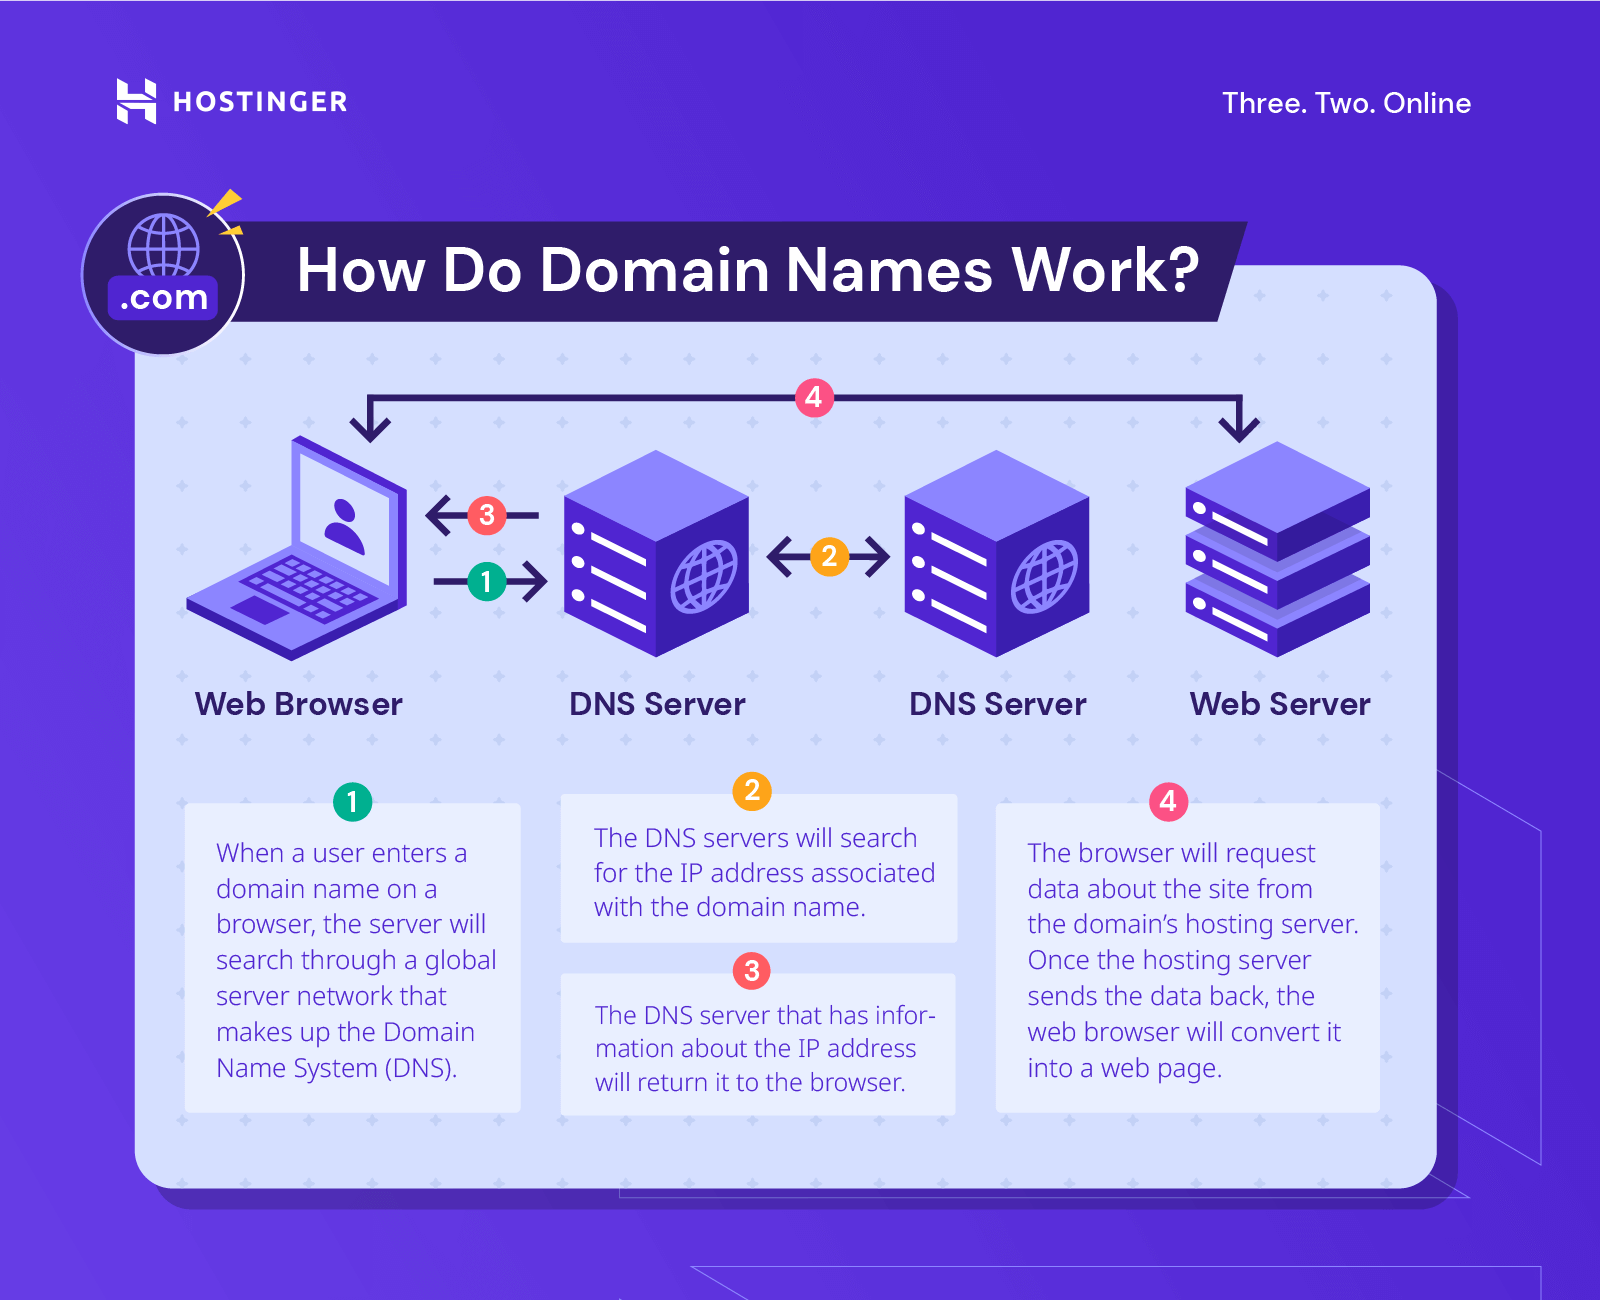This screenshot has width=1600, height=1300.
Task: Click the DNS server cube nearest the web server stack
Action: click(x=996, y=553)
